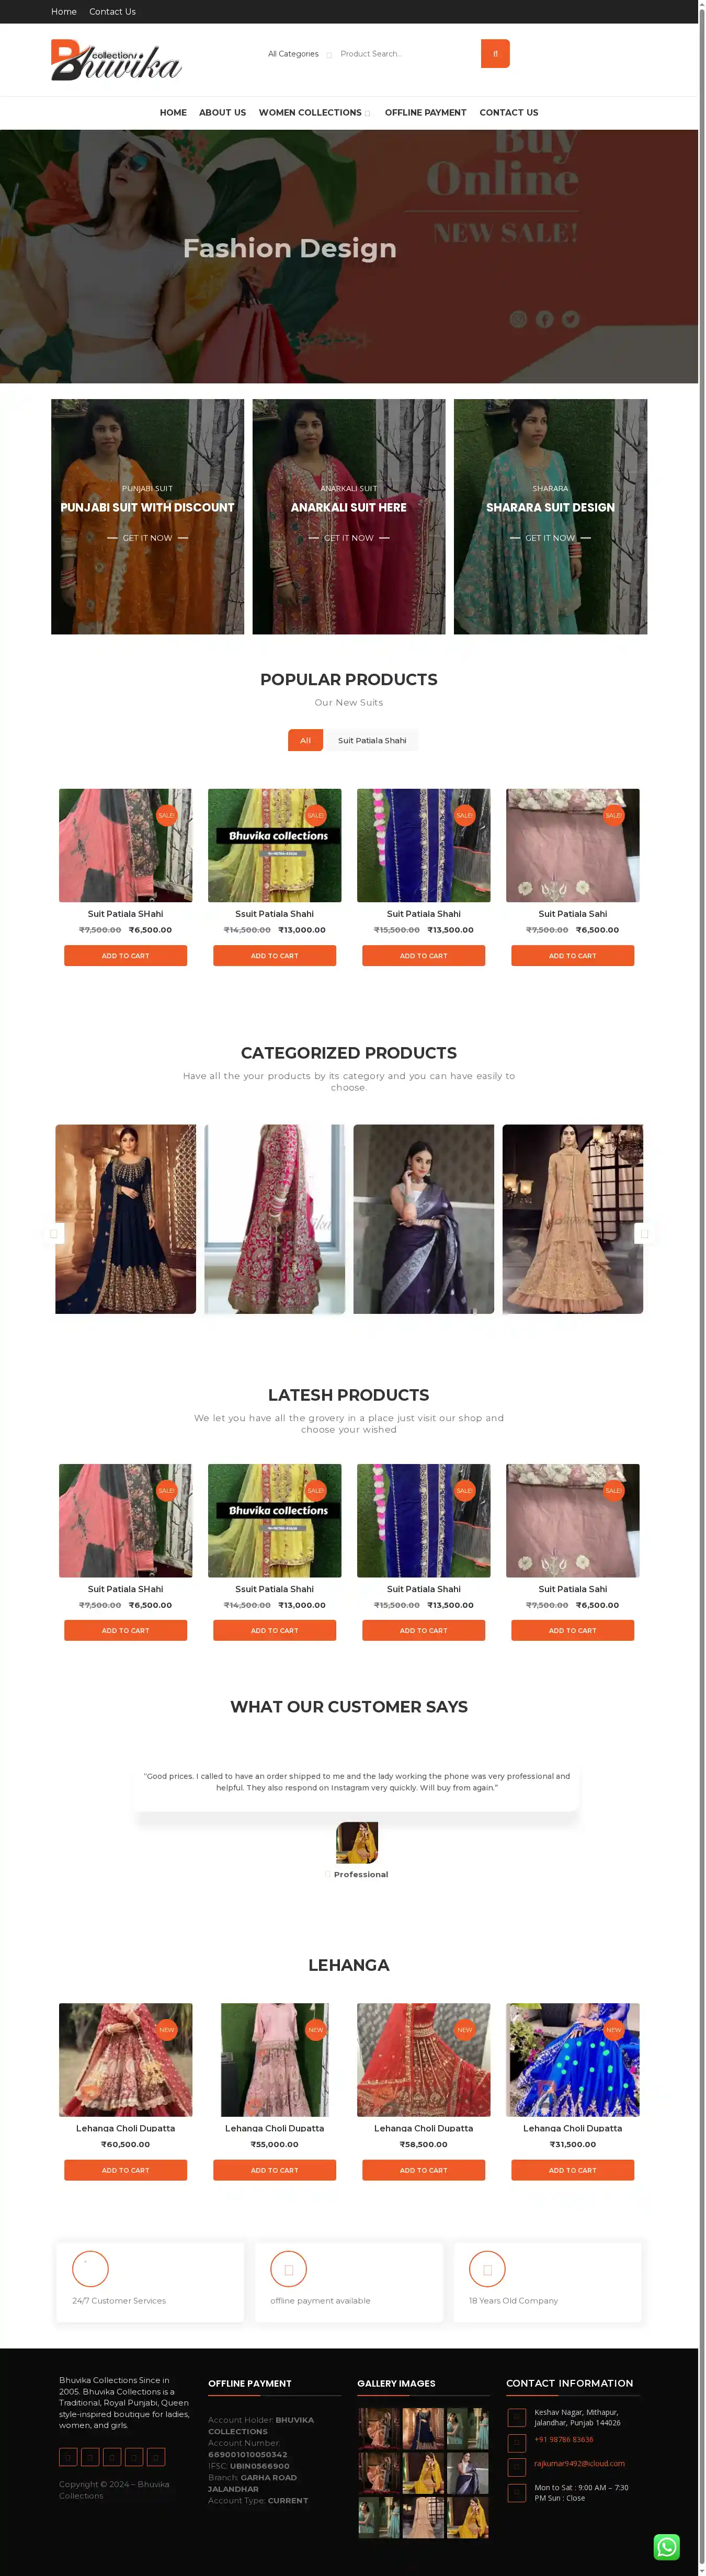Select the All products filter tab
The width and height of the screenshot is (706, 2576).
click(x=305, y=740)
